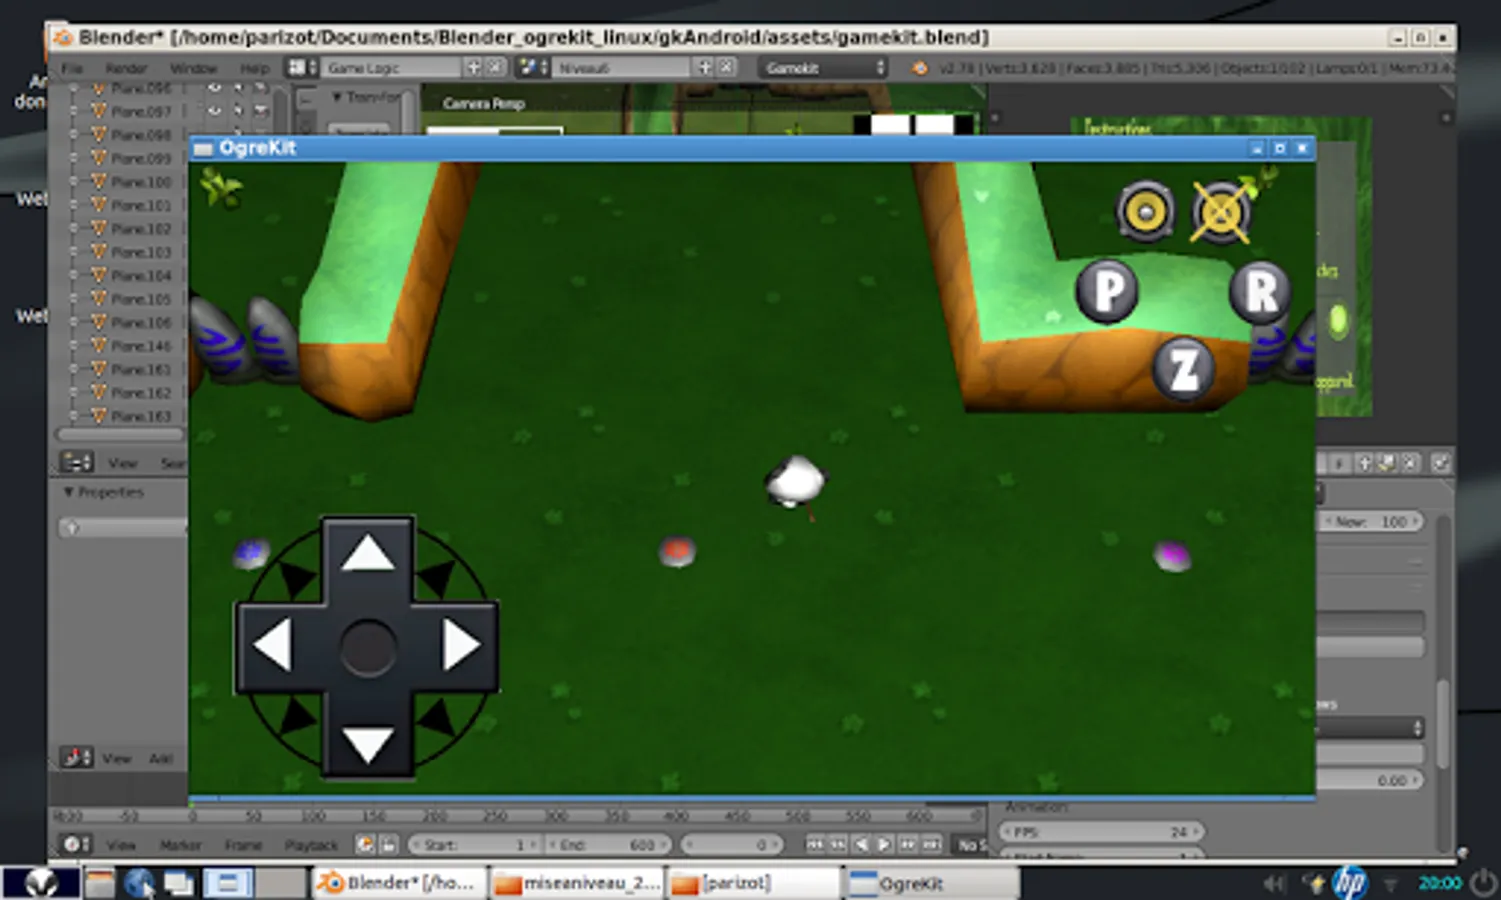This screenshot has height=900, width=1501.
Task: Expand the Plane.101 tree node
Action: pos(73,205)
